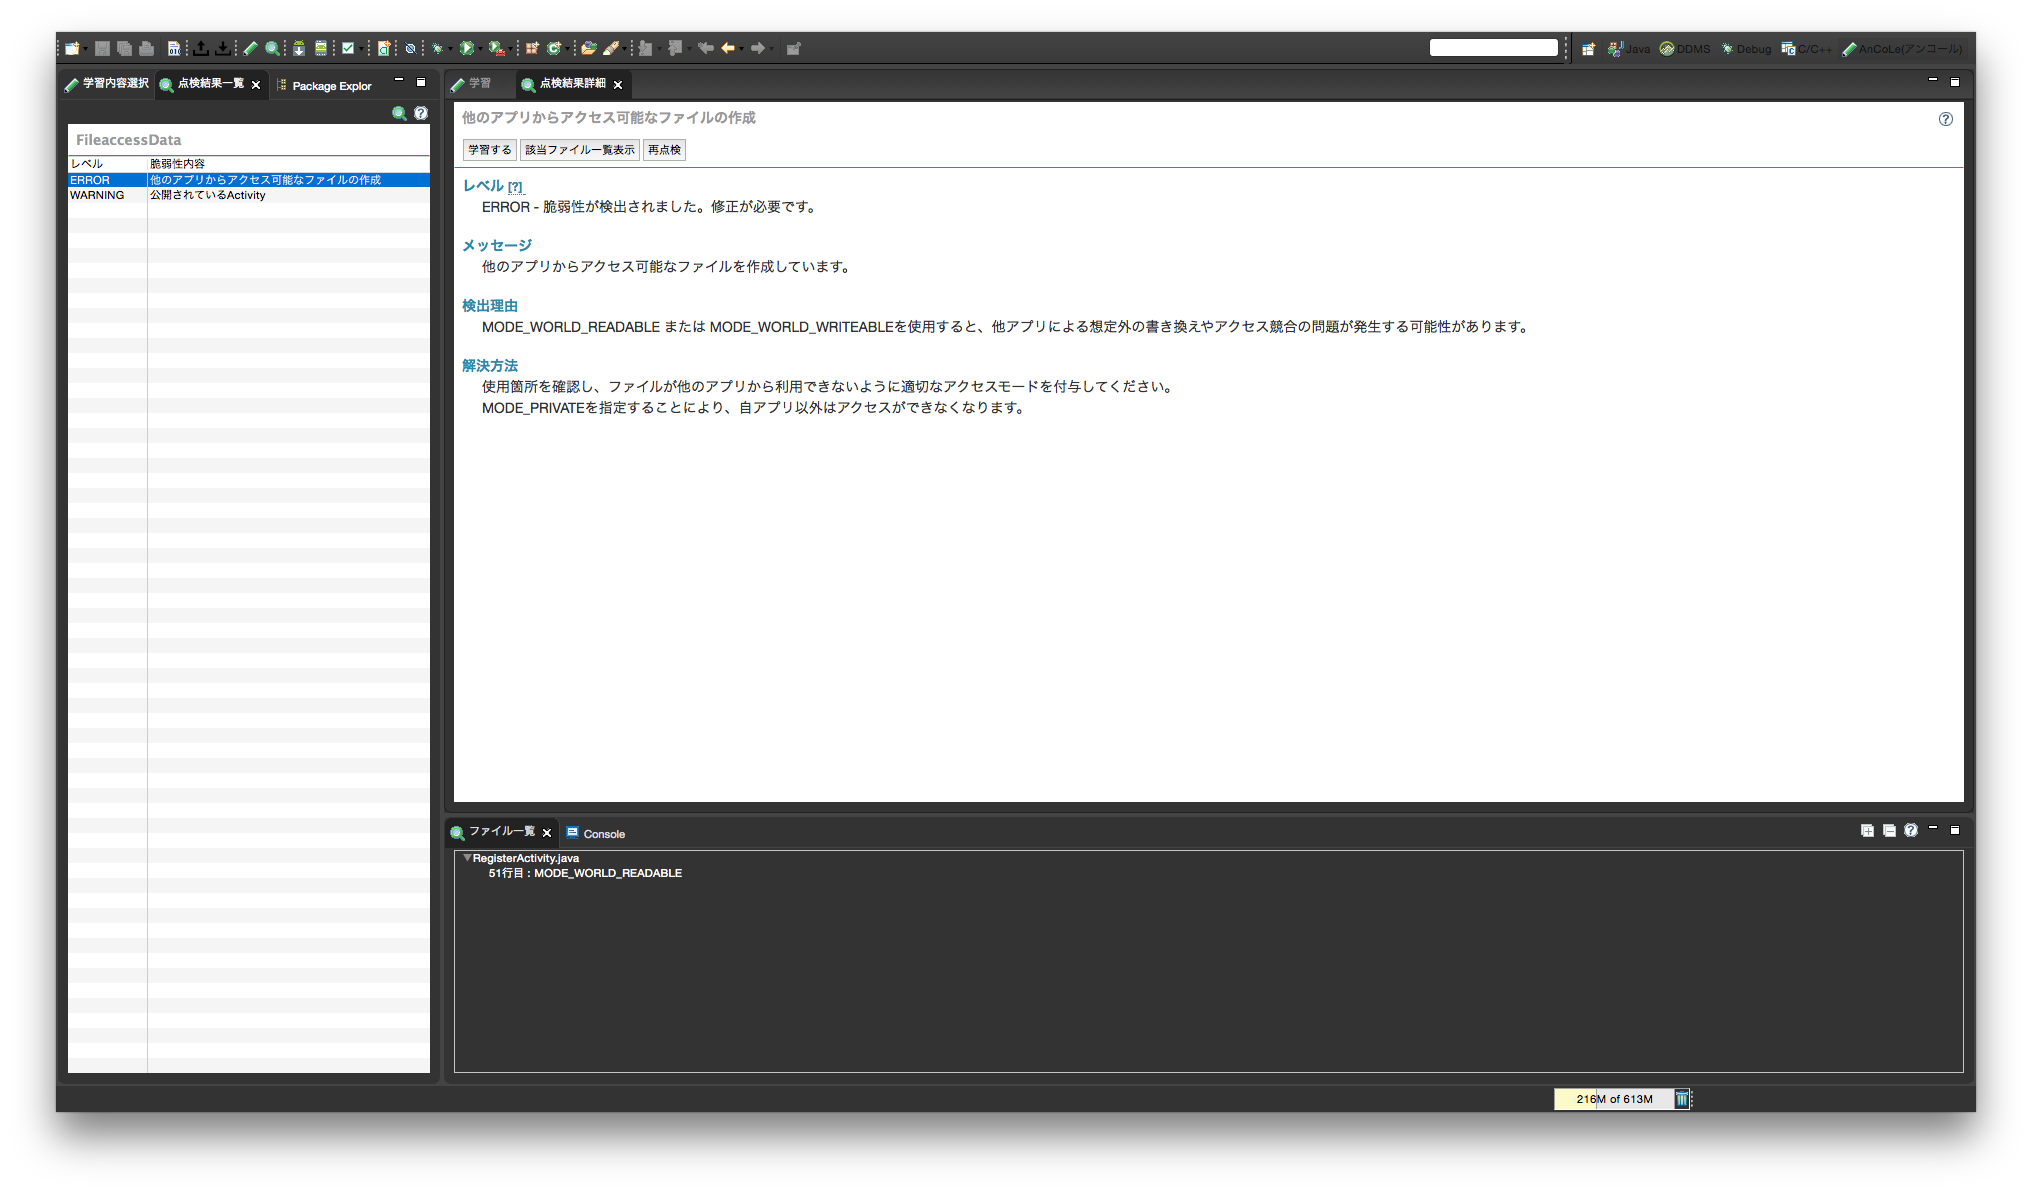Click the green pencil learn icon in toolbar

251,48
